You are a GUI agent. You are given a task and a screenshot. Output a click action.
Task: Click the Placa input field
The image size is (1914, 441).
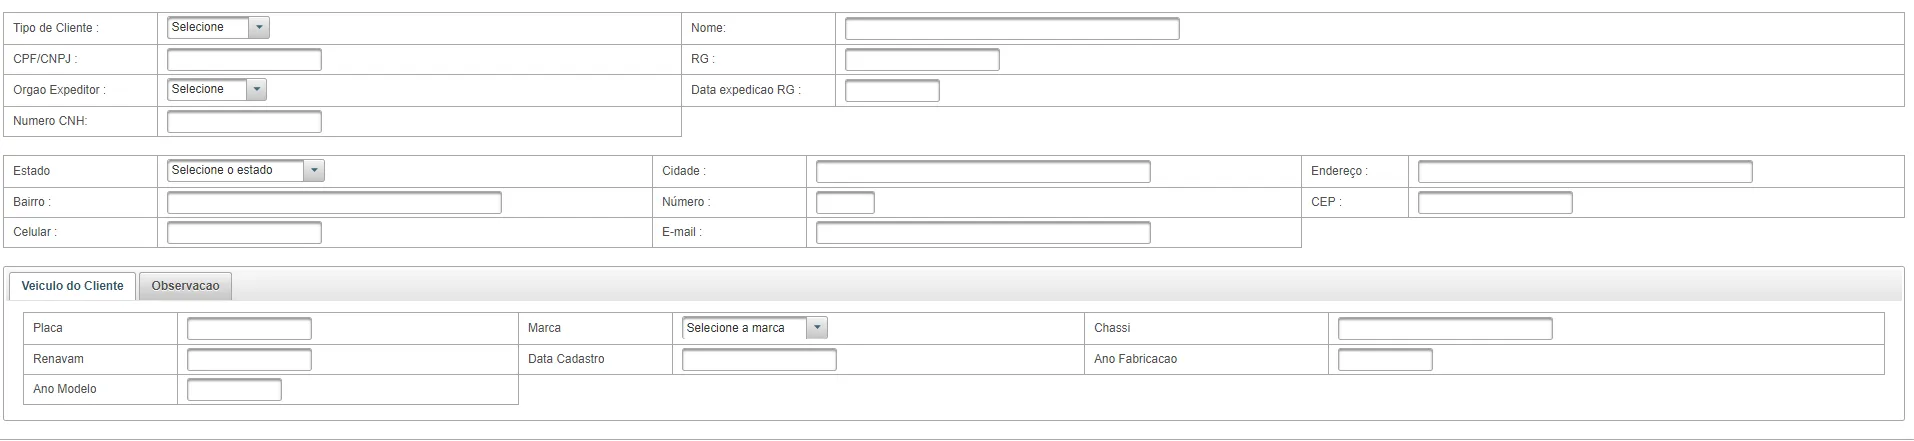[x=249, y=329]
